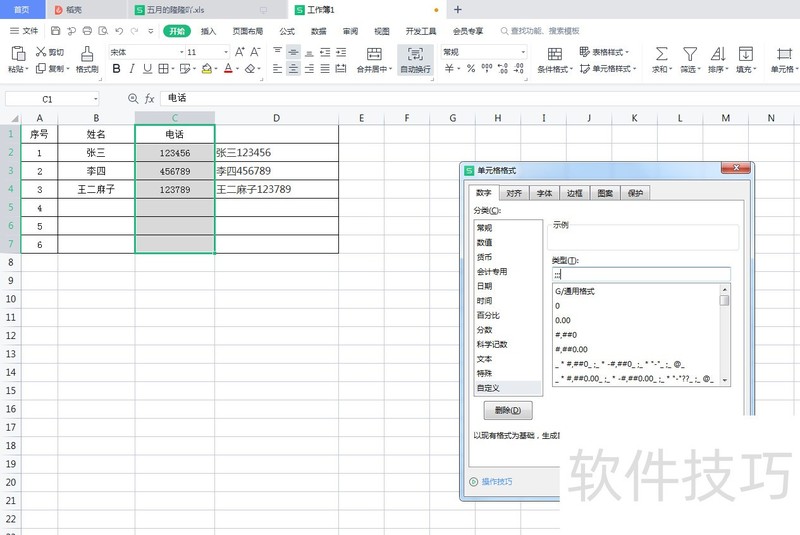This screenshot has height=535, width=800.
Task: Click the fx insert function icon
Action: coord(149,98)
